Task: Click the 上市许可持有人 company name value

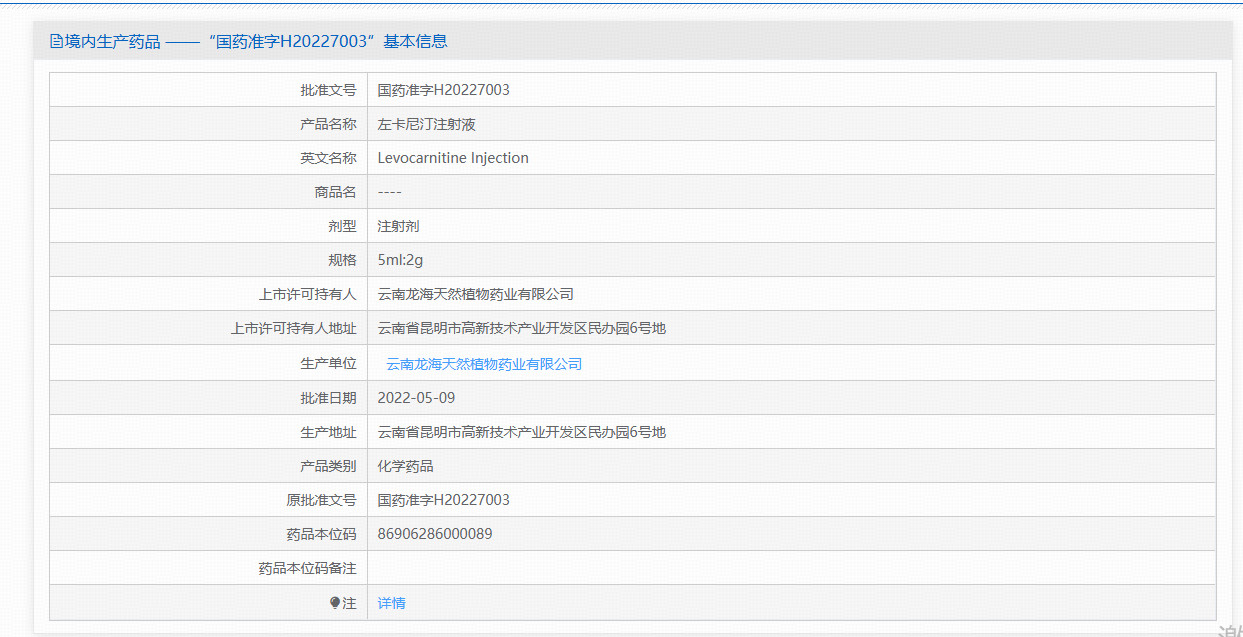Action: pyautogui.click(x=475, y=294)
